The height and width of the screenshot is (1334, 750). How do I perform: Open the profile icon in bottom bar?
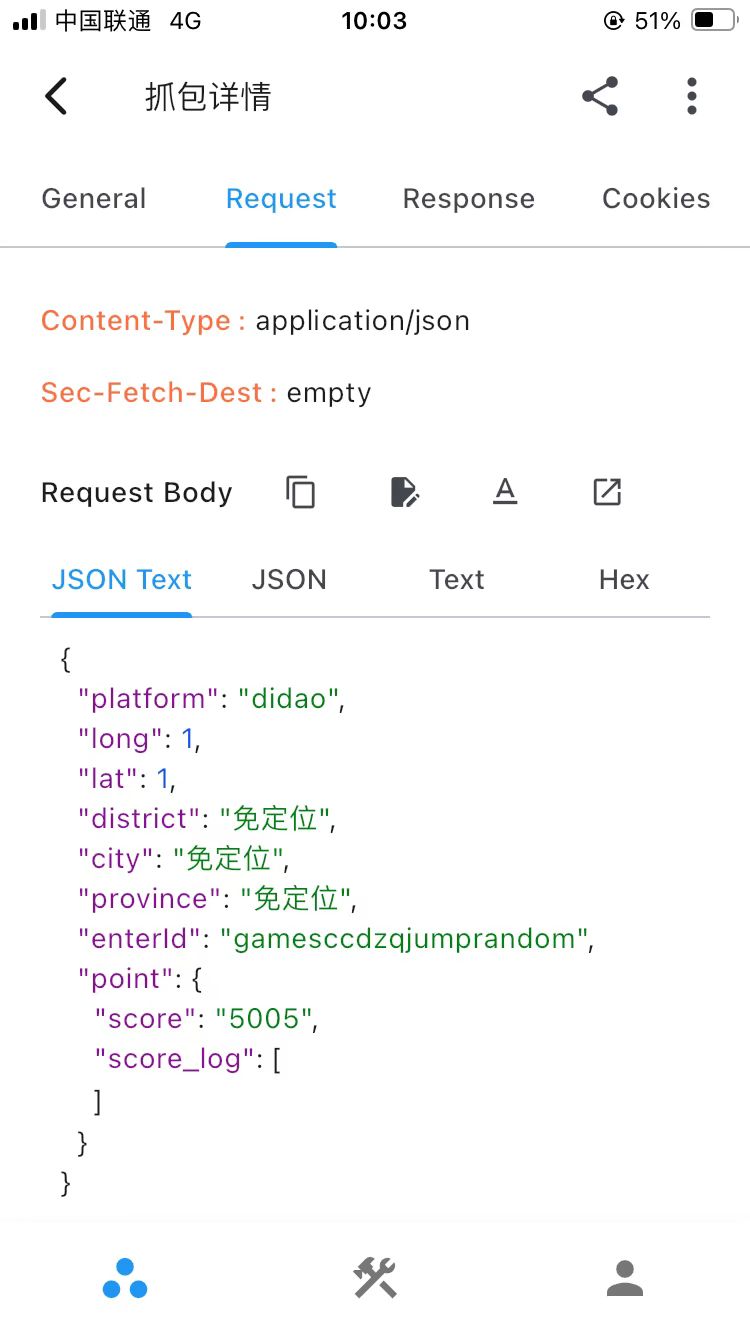coord(625,1278)
